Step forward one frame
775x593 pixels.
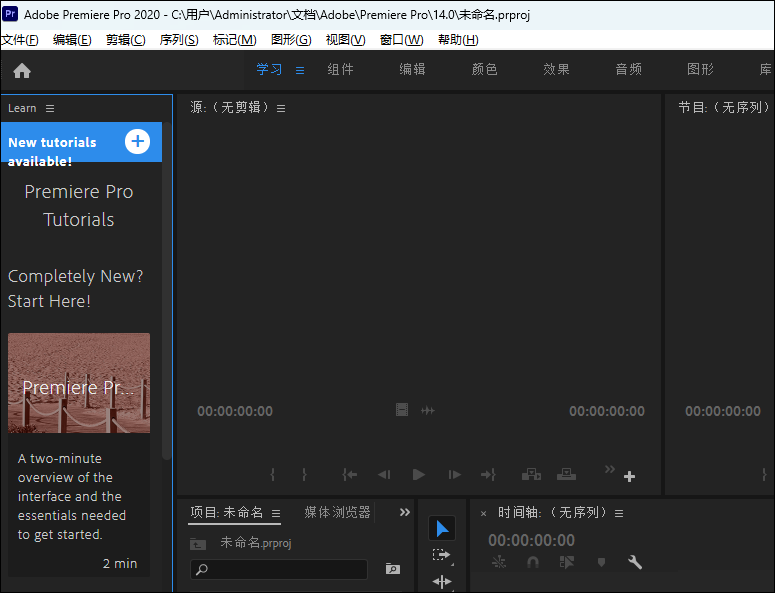(454, 474)
